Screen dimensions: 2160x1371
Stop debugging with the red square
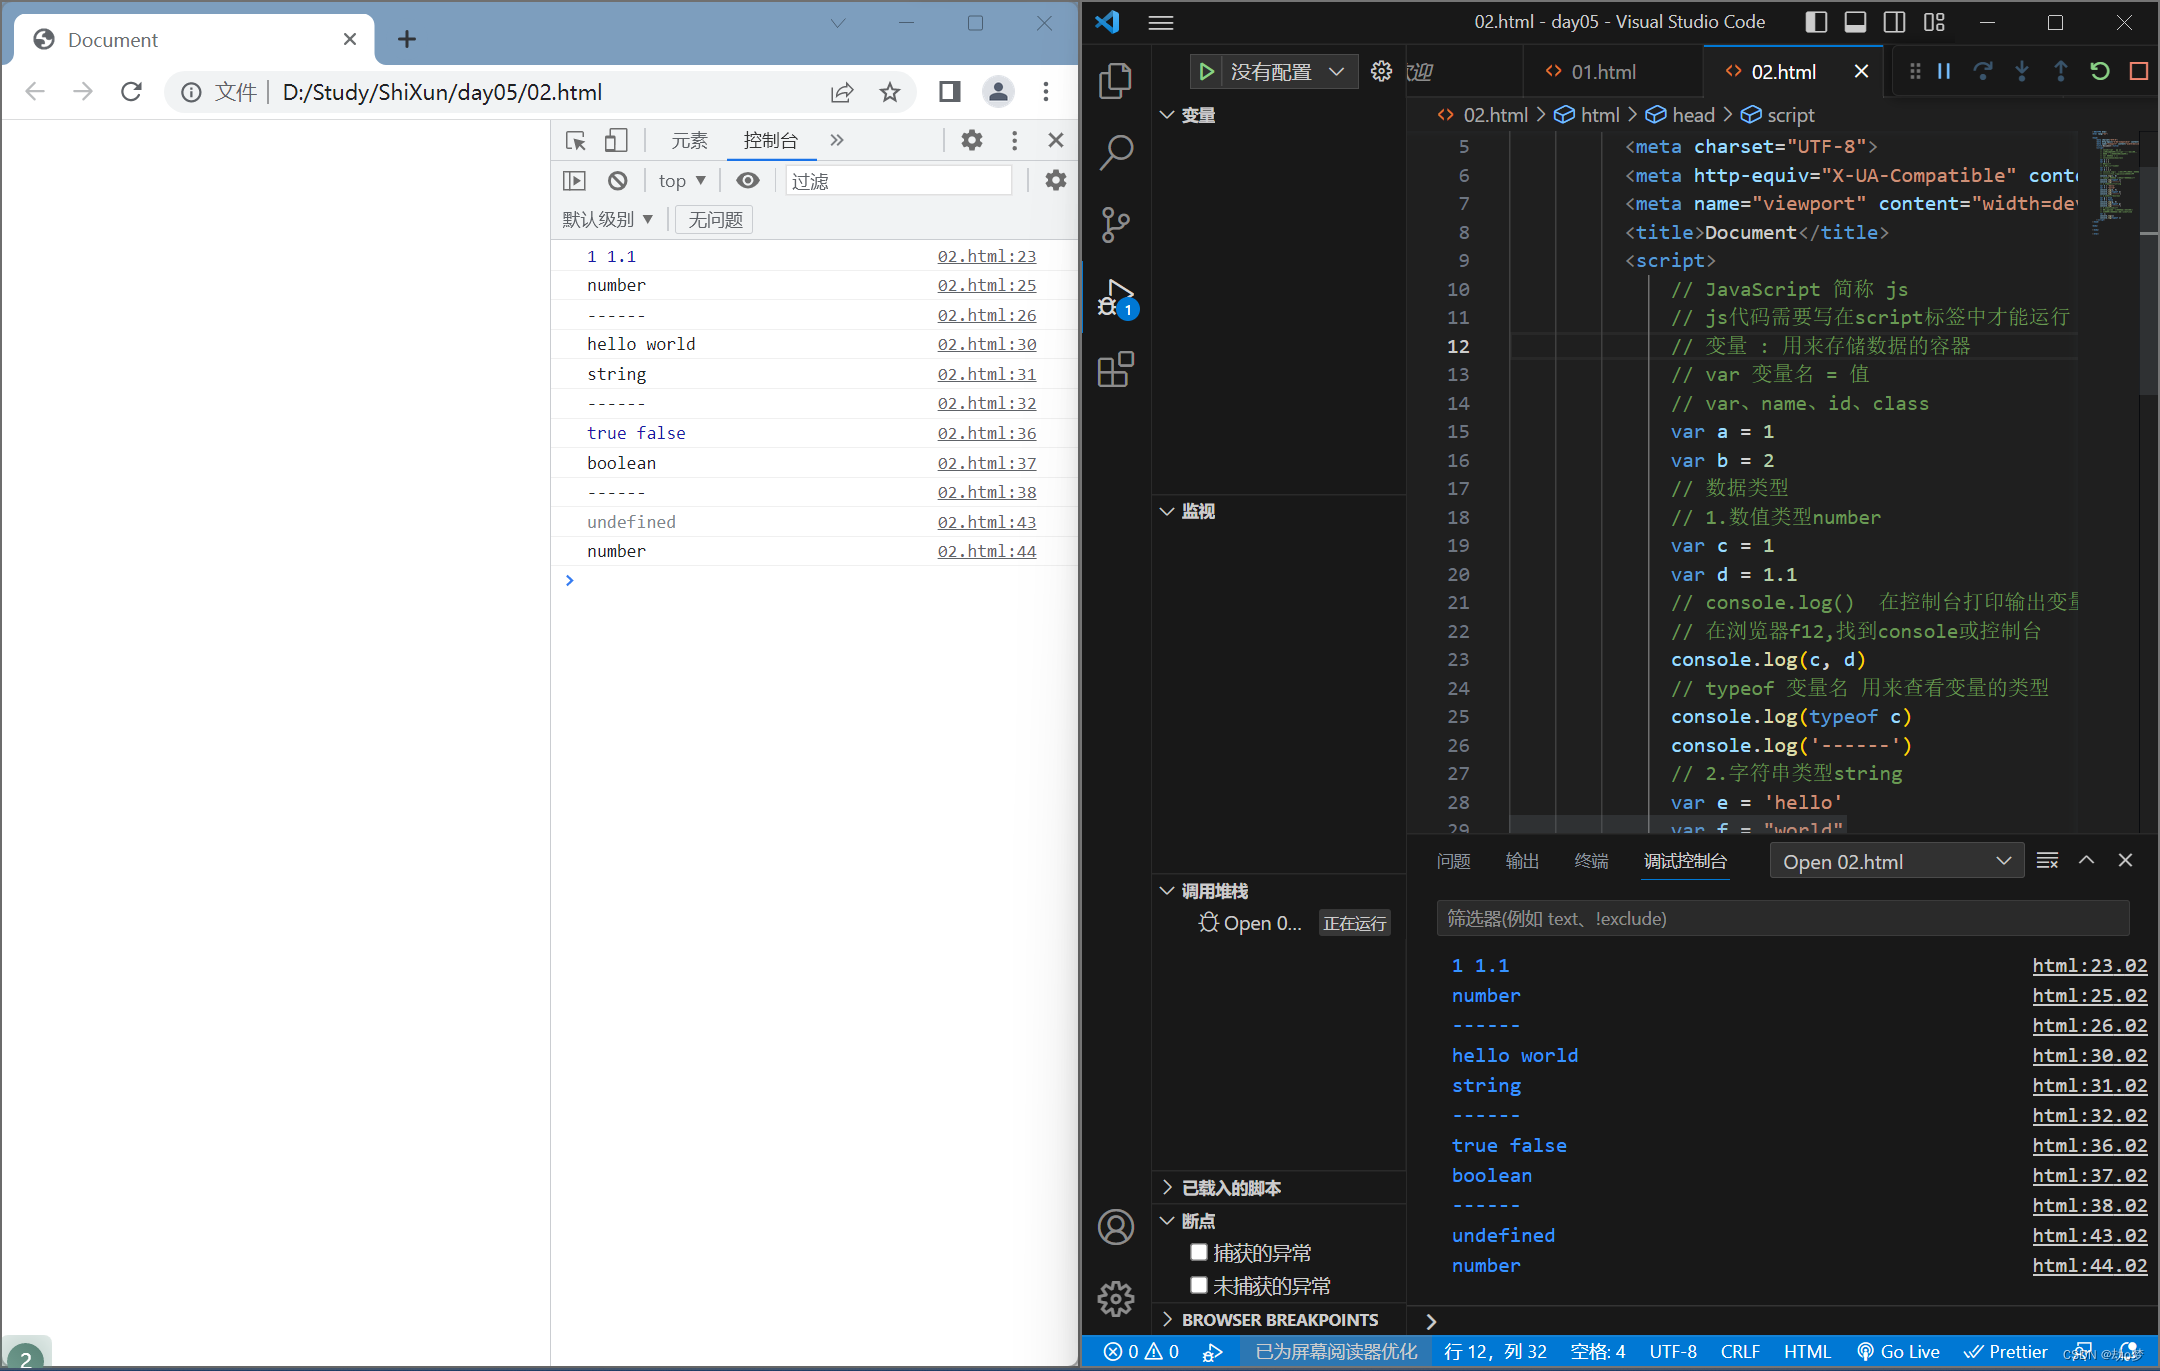point(2138,71)
